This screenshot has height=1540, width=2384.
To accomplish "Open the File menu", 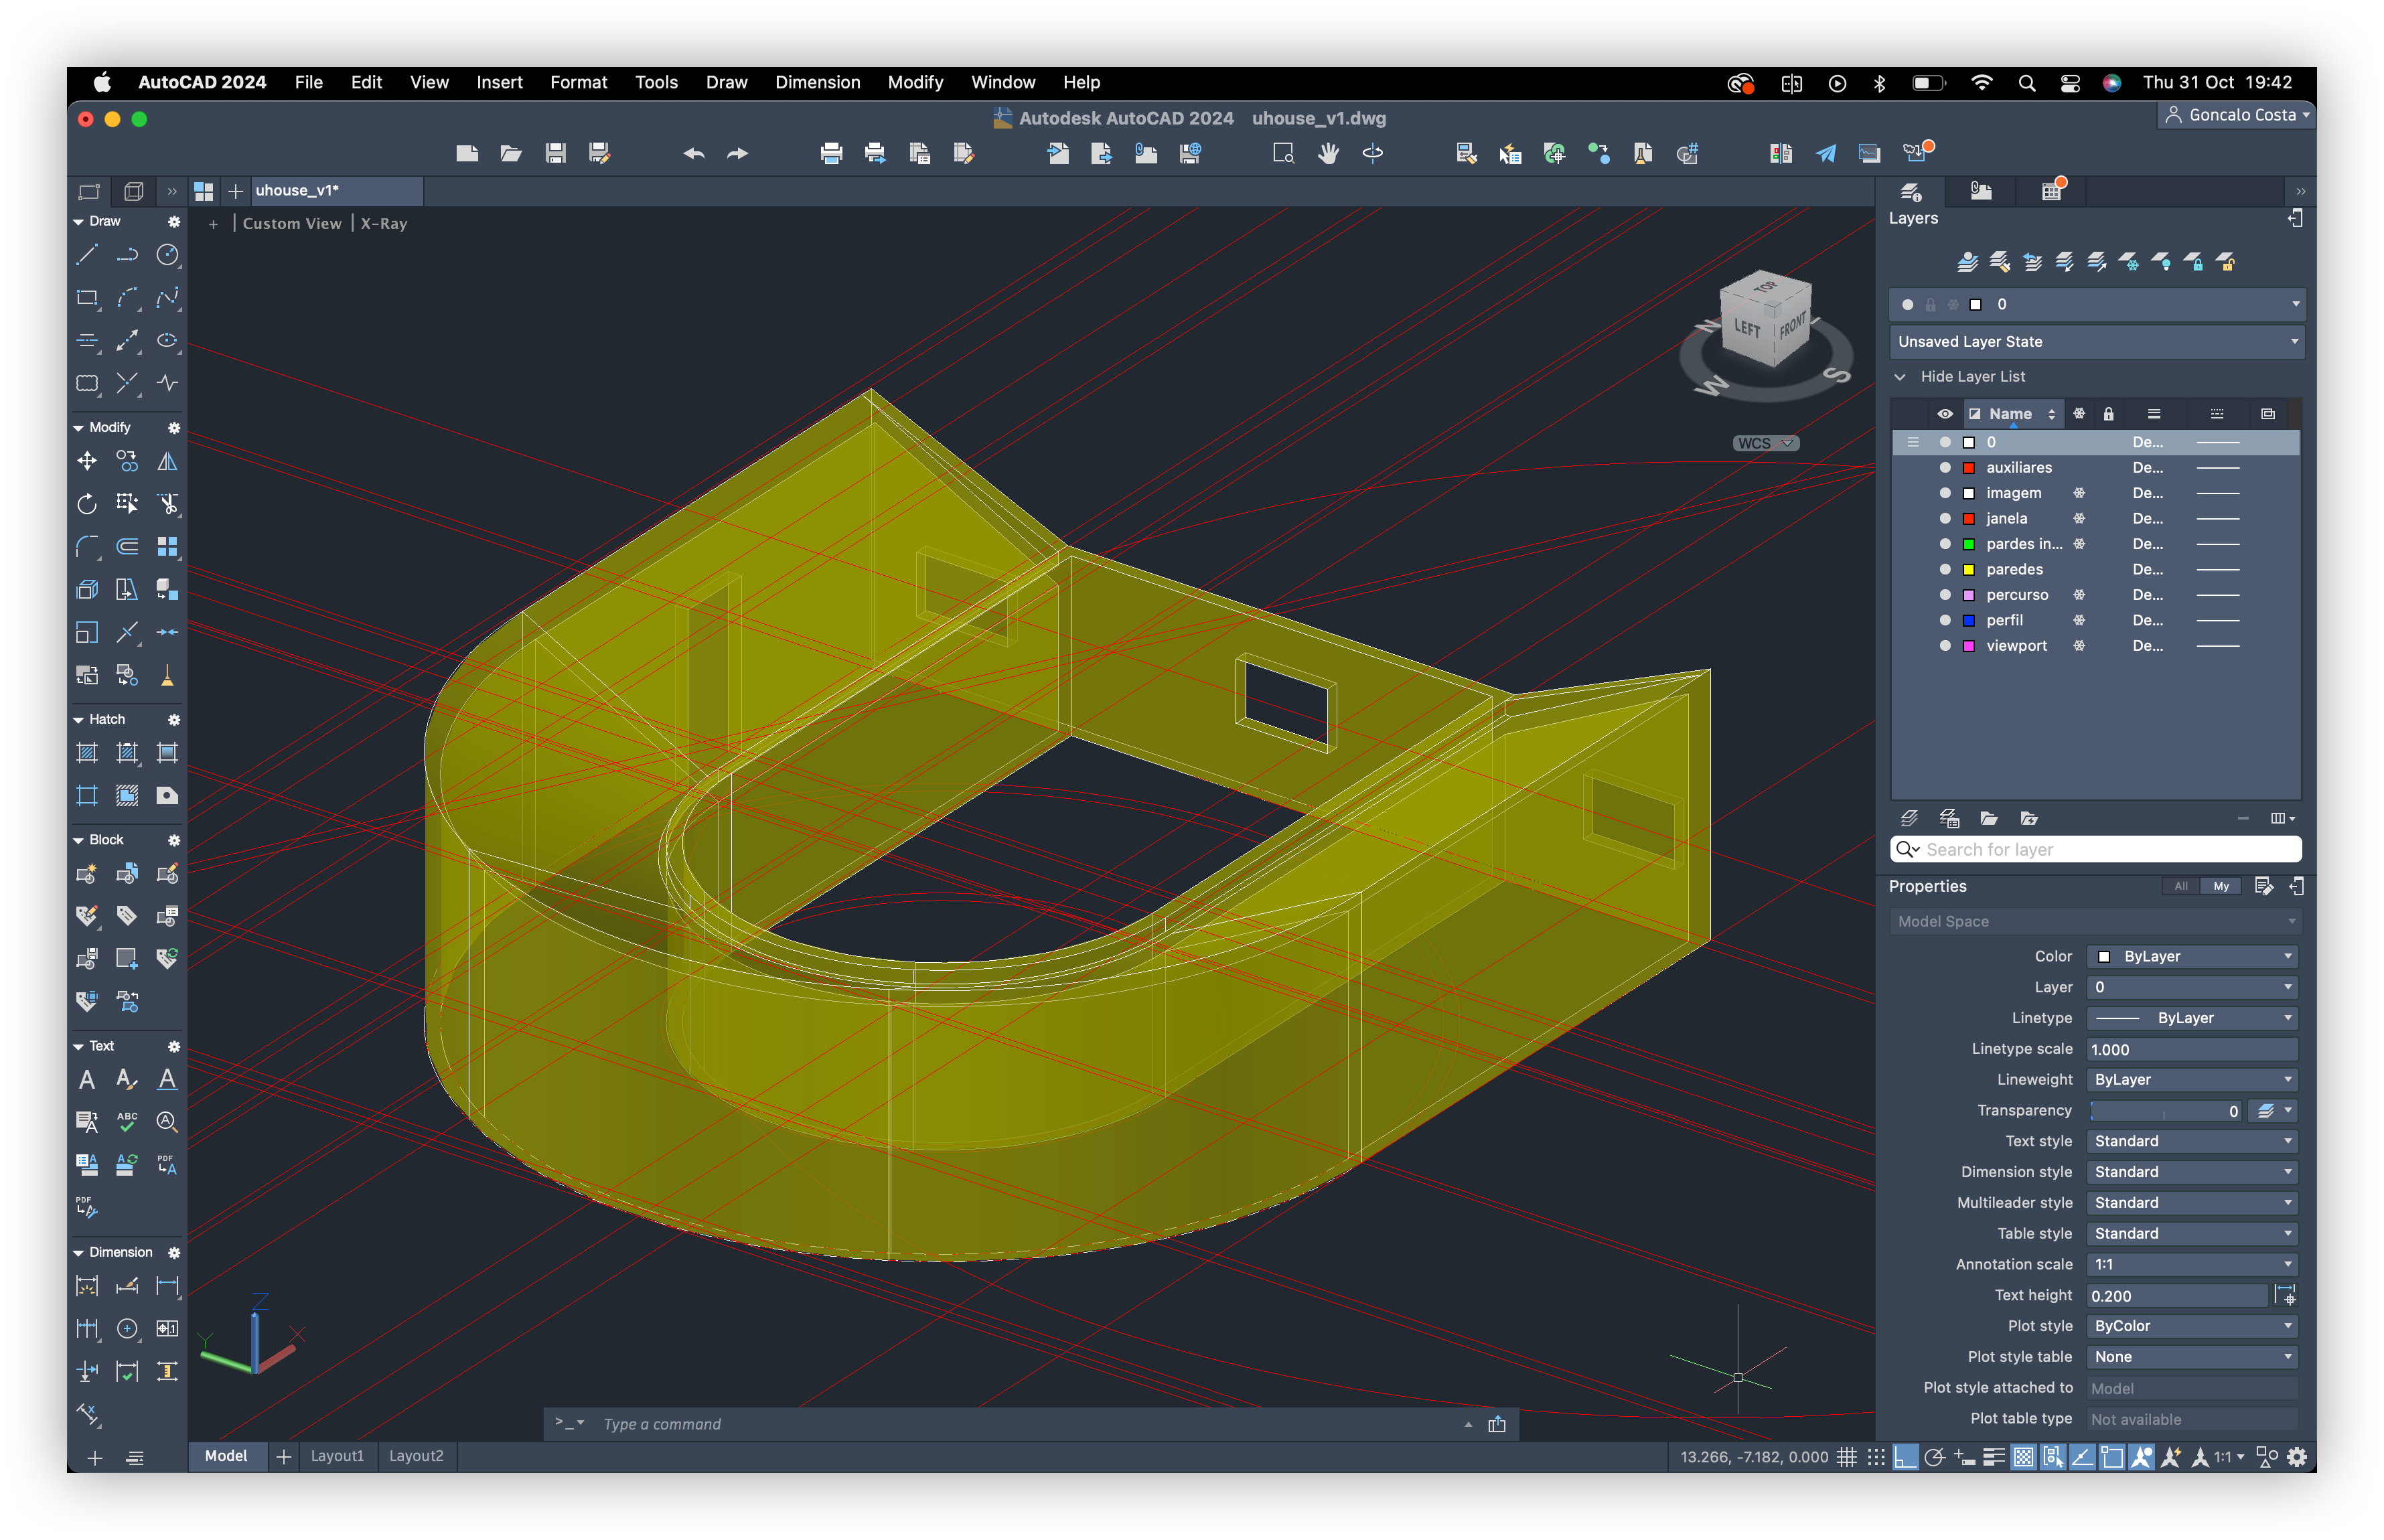I will click(x=308, y=83).
